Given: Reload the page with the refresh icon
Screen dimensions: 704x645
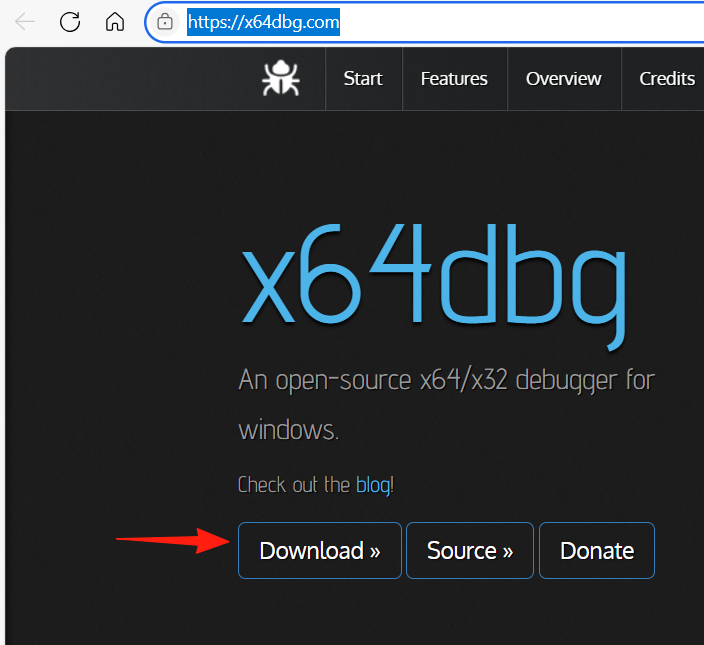Looking at the screenshot, I should coord(70,22).
